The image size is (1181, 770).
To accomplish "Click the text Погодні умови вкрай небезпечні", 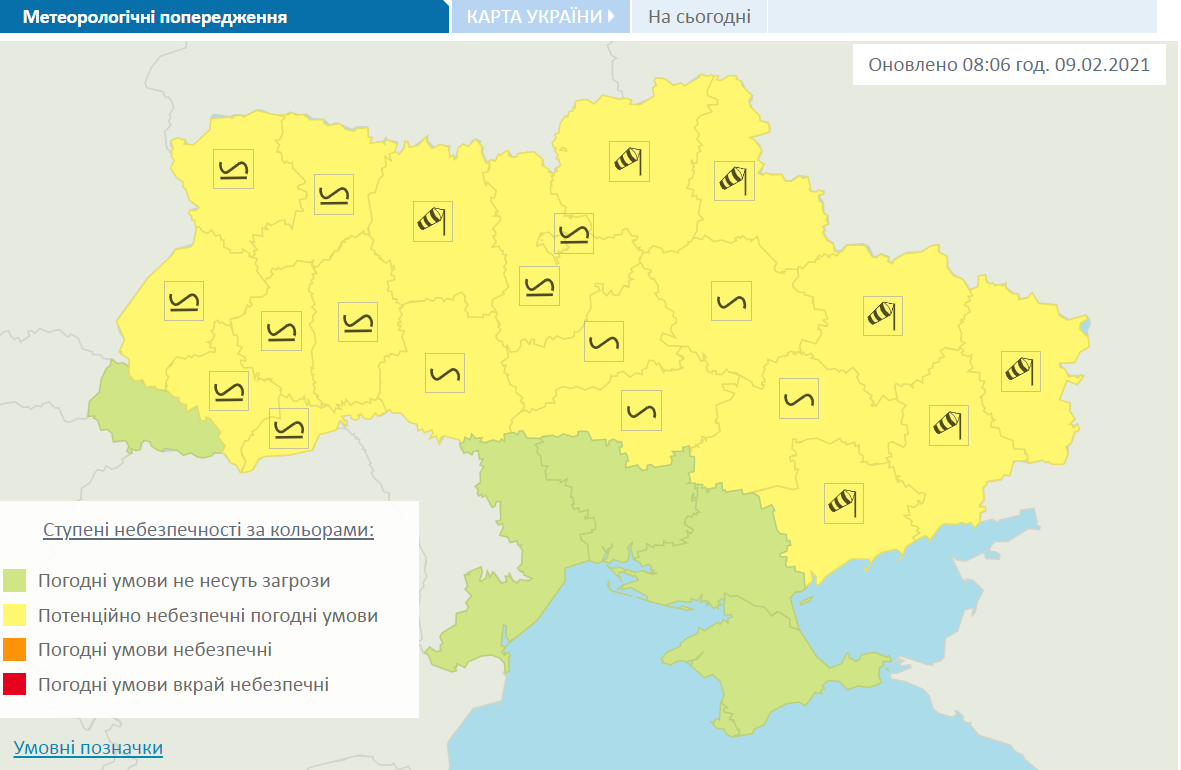I will coord(184,684).
